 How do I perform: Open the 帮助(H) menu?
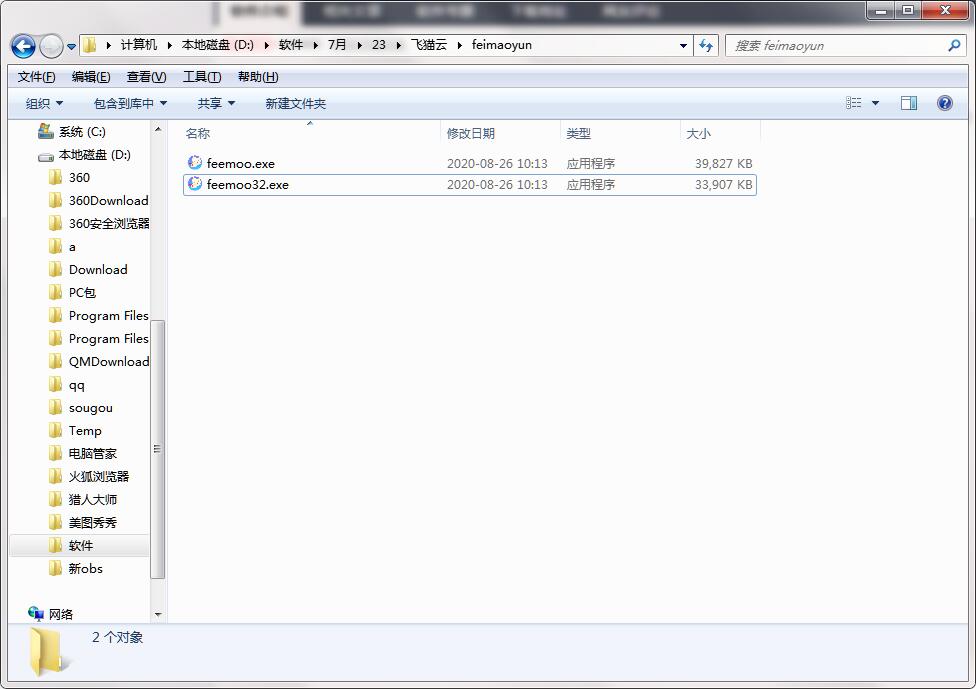coord(258,77)
